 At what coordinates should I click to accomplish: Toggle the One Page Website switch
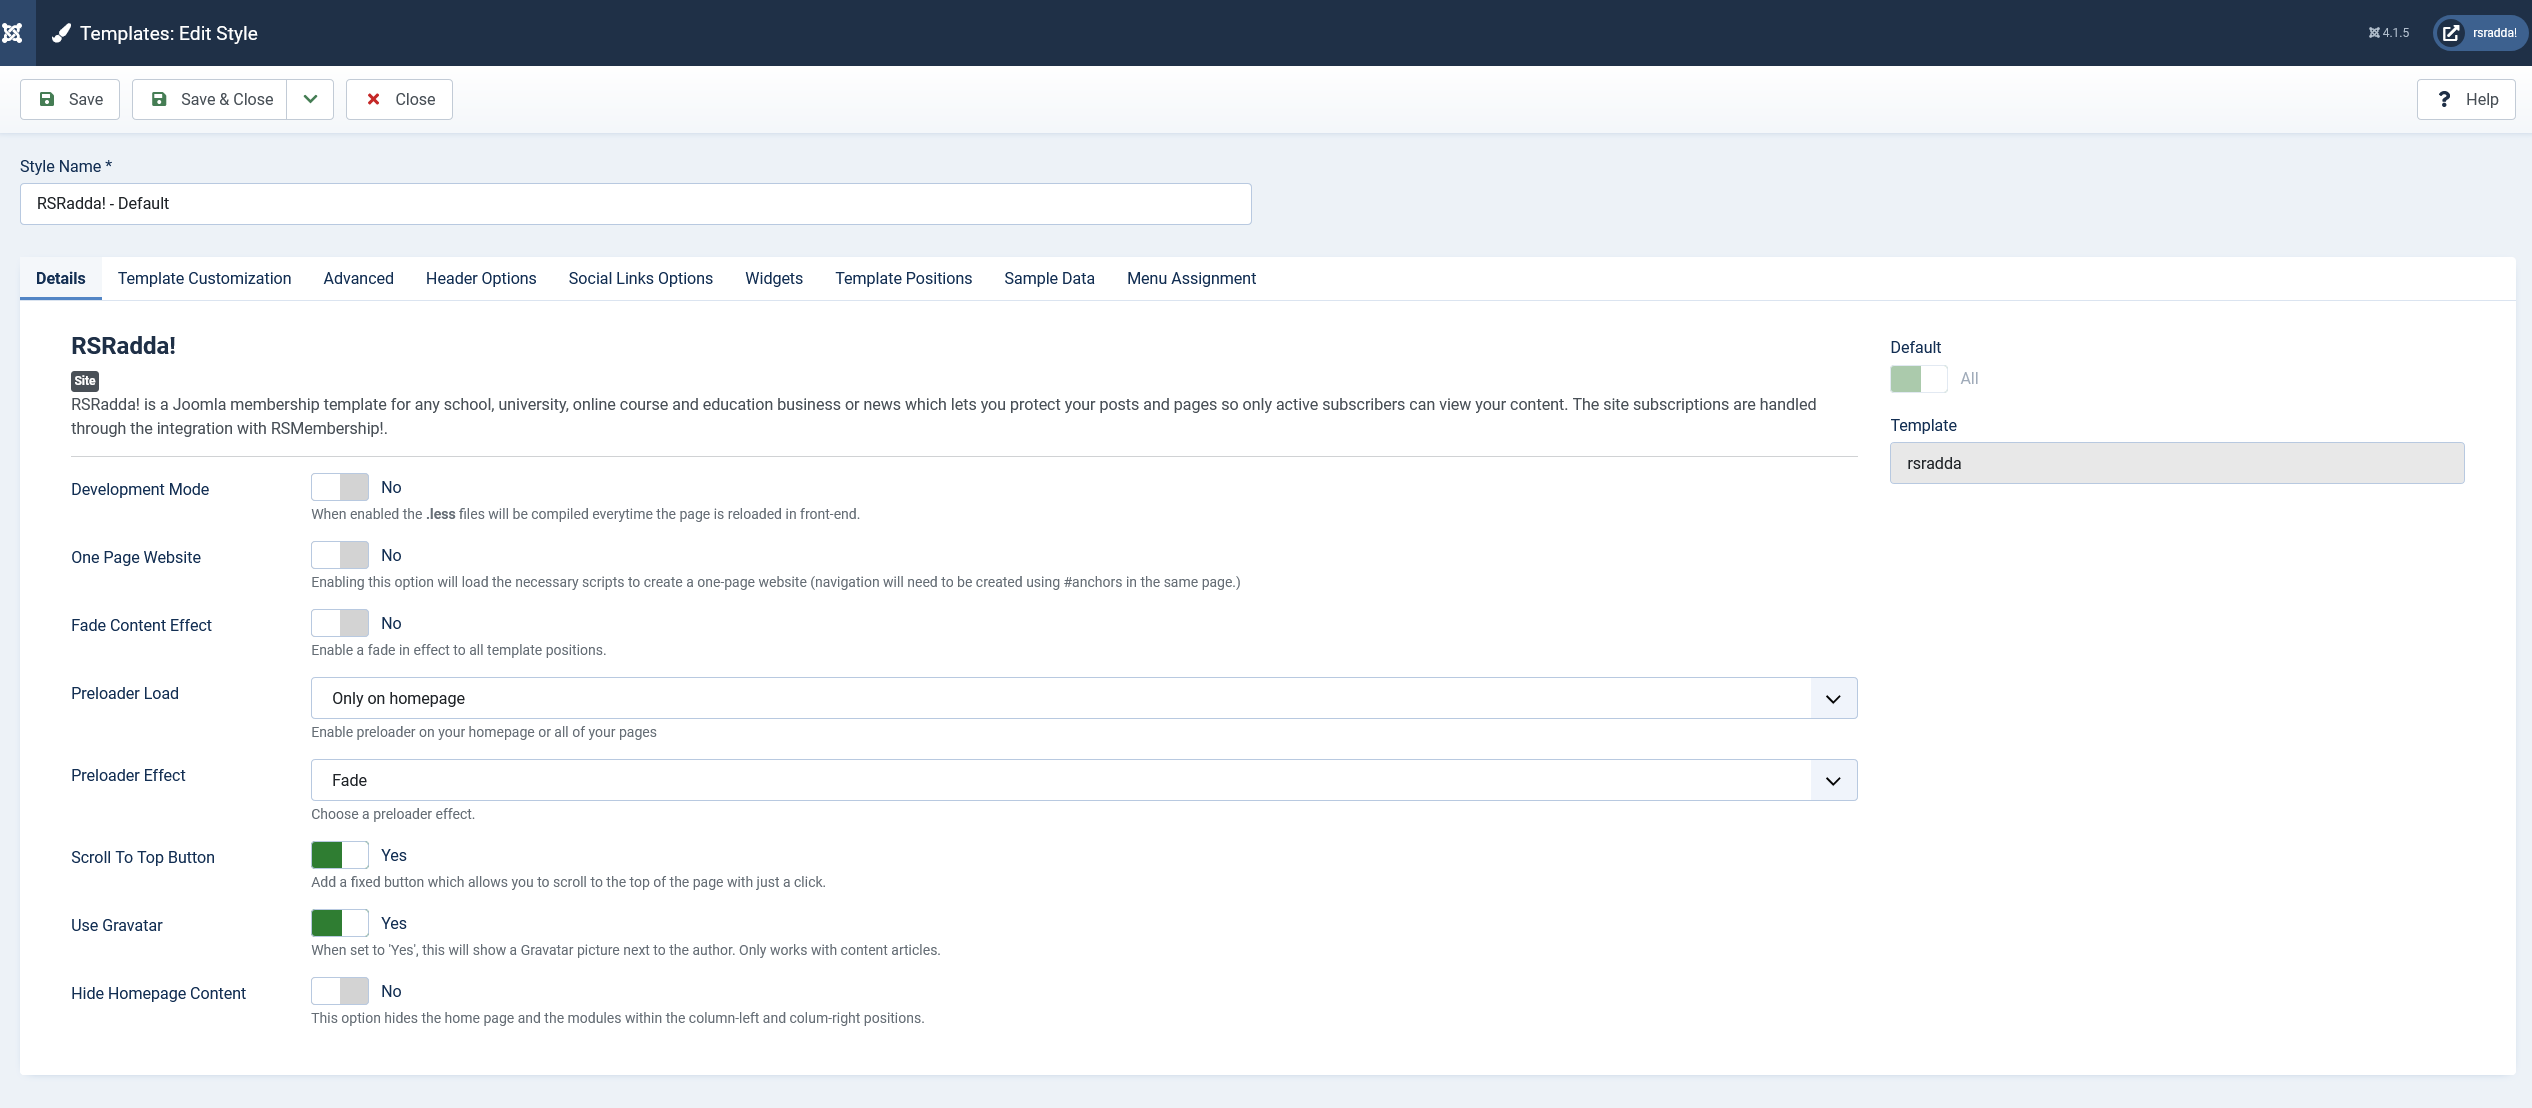340,555
